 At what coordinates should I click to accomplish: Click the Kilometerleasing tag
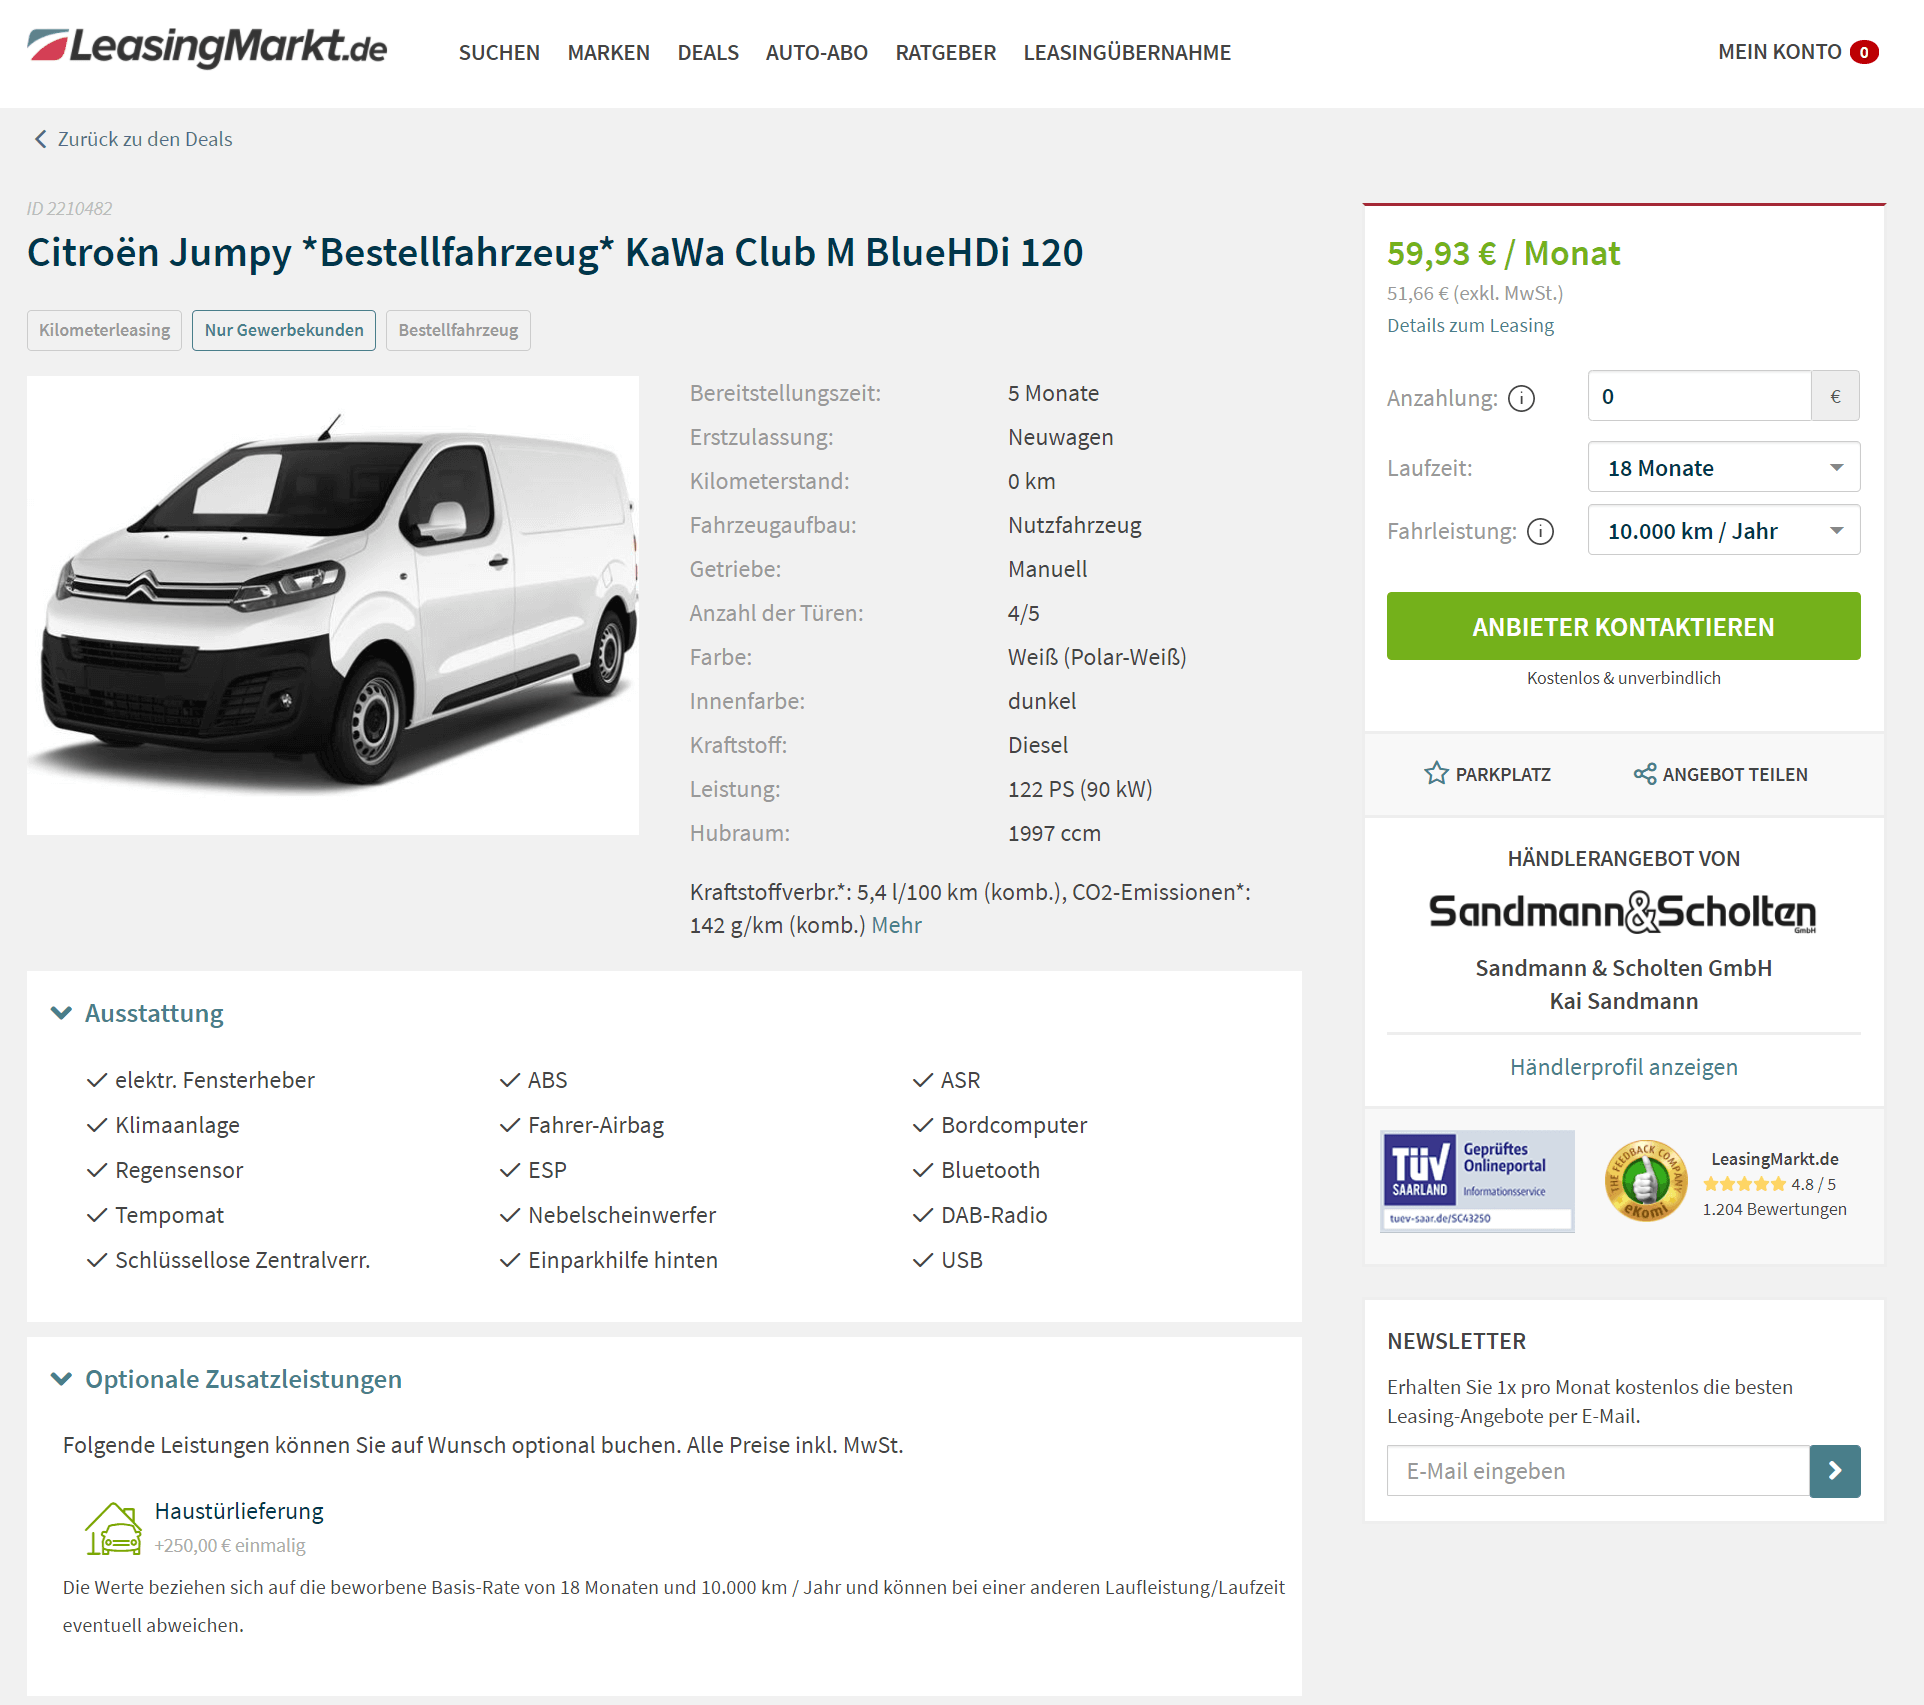click(104, 330)
